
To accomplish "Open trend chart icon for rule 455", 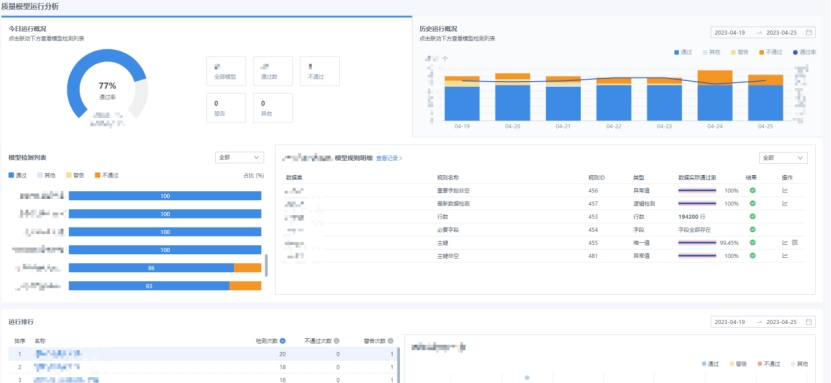I will pos(785,243).
